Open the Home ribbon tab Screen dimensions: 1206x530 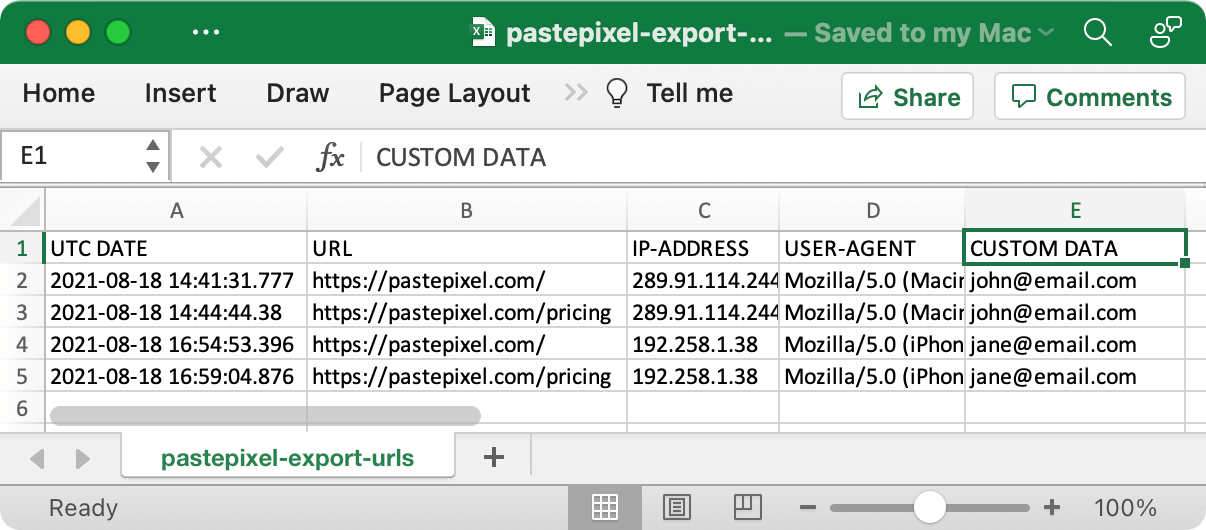[59, 93]
